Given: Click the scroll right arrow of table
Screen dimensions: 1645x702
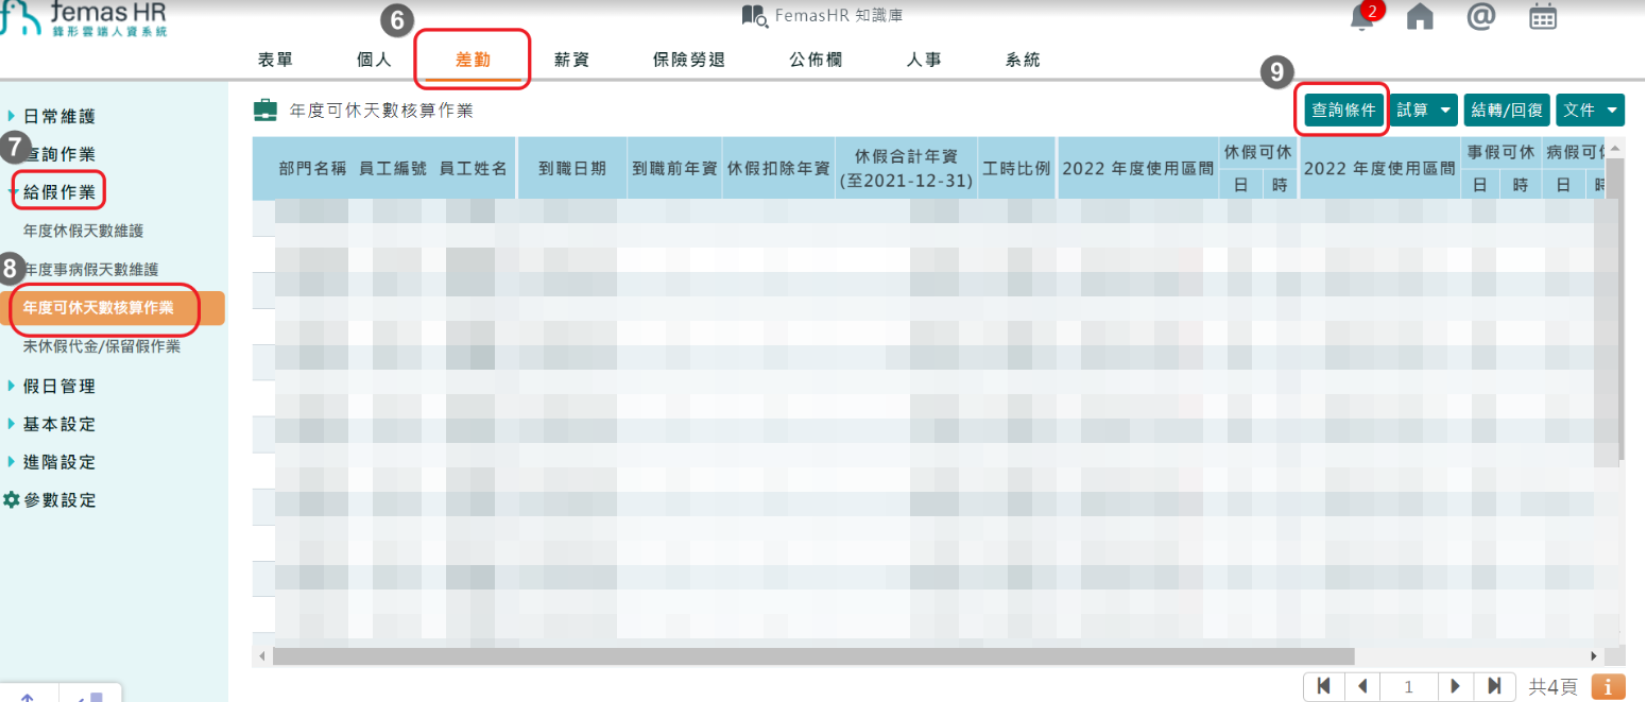Looking at the screenshot, I should 1594,657.
